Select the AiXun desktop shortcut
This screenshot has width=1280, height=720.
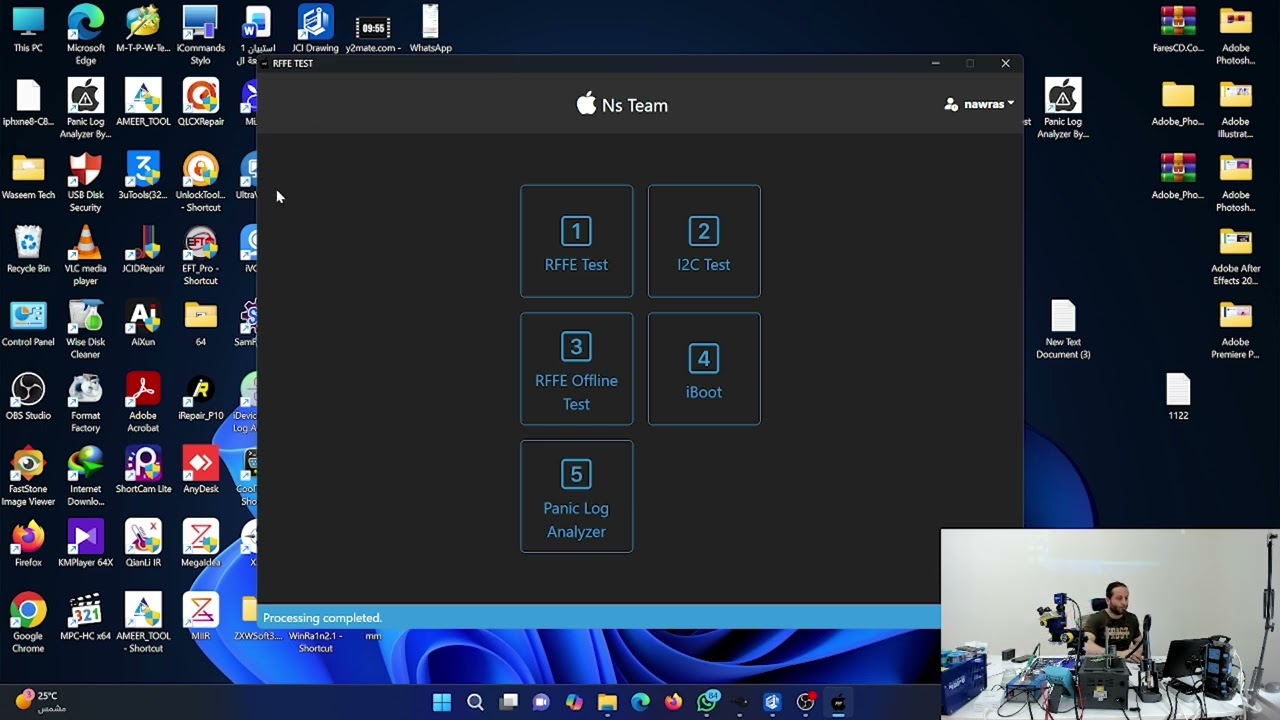[x=143, y=324]
